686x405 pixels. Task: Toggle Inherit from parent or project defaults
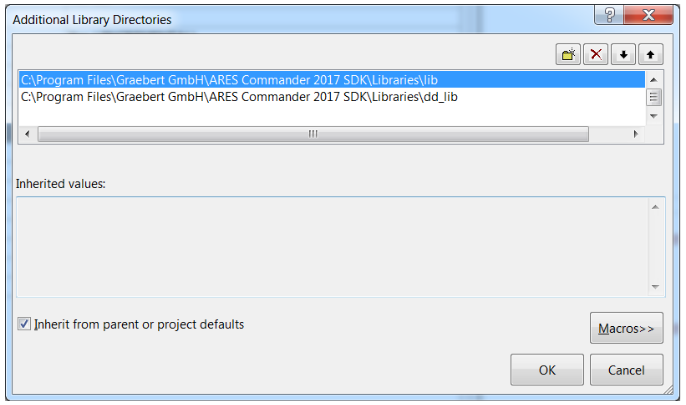[x=24, y=324]
